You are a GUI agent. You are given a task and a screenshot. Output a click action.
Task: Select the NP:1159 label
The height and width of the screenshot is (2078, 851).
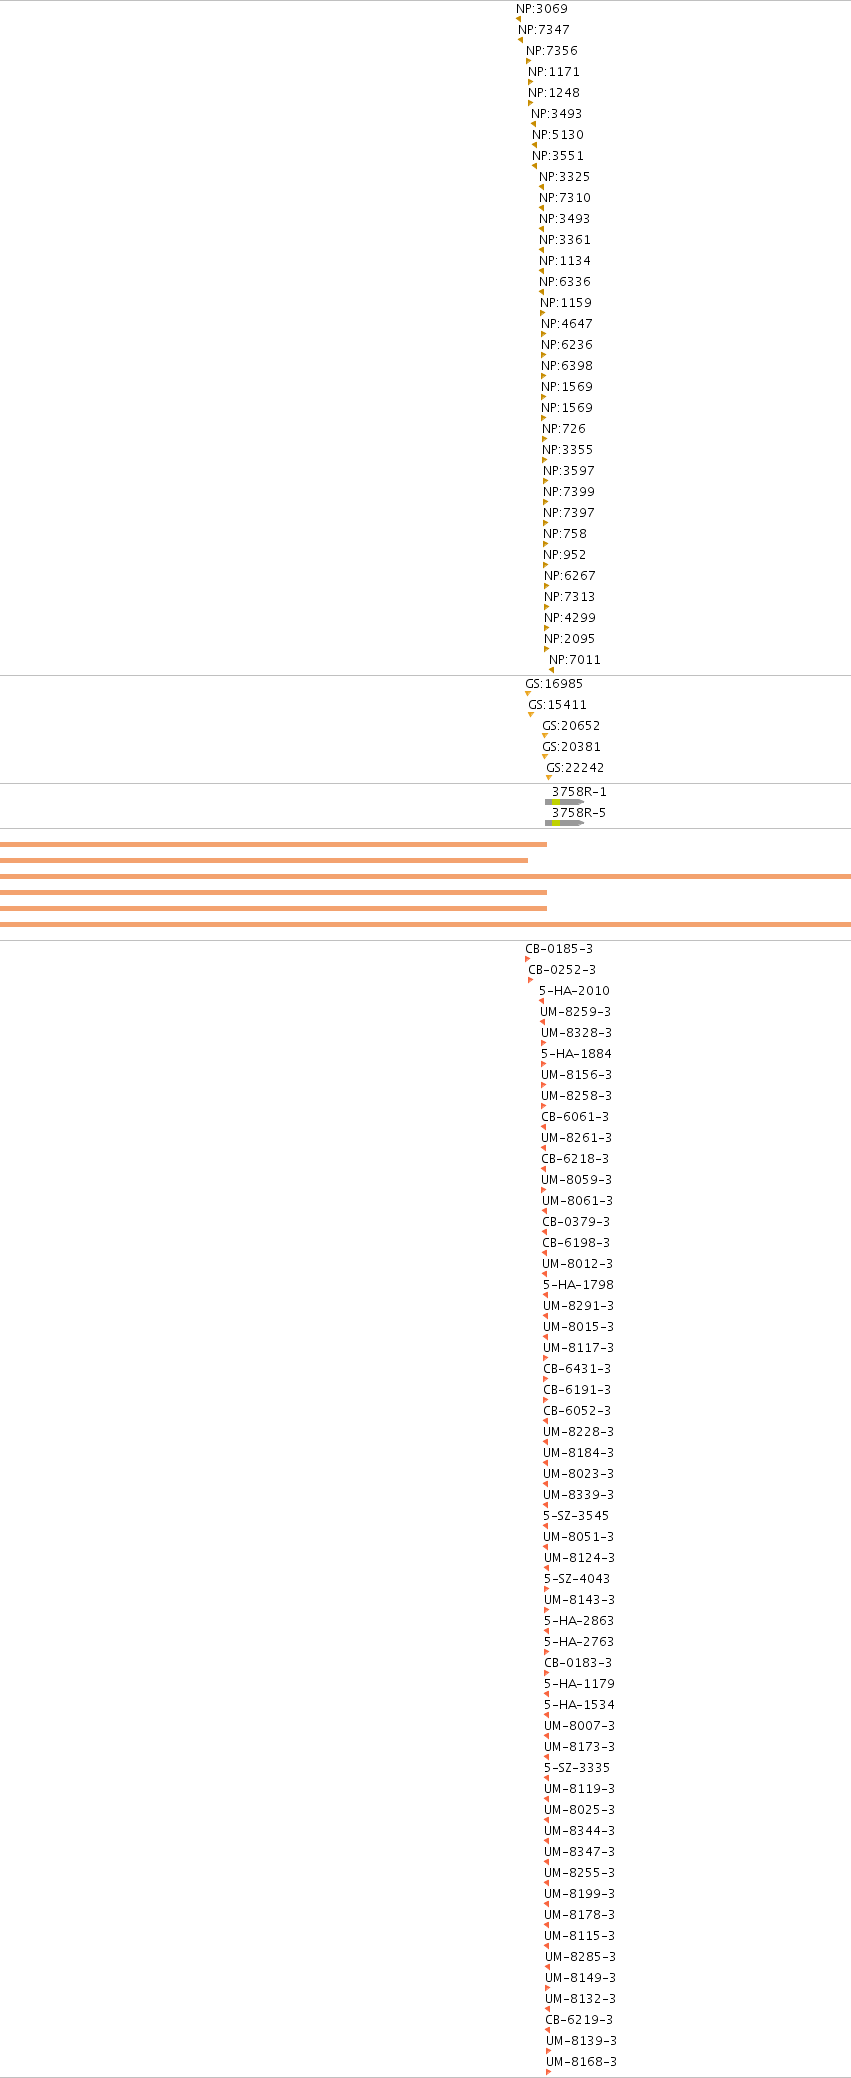tap(566, 303)
